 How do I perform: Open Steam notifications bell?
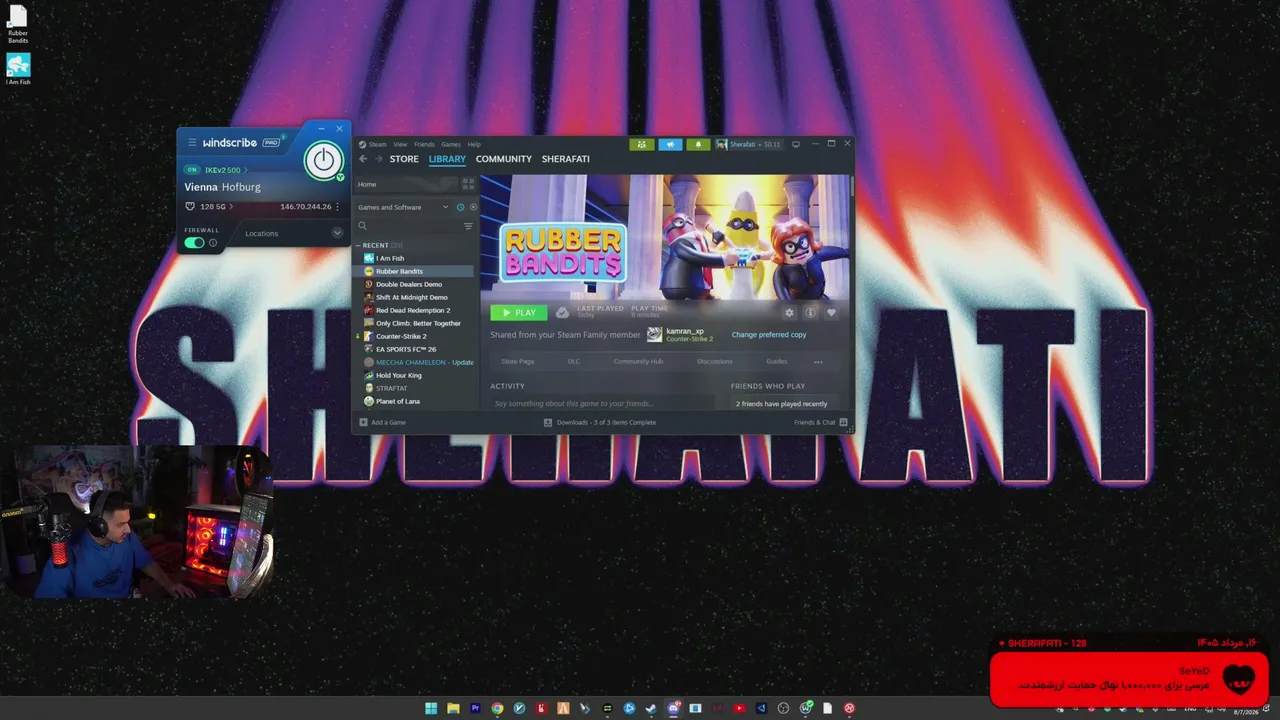click(698, 144)
